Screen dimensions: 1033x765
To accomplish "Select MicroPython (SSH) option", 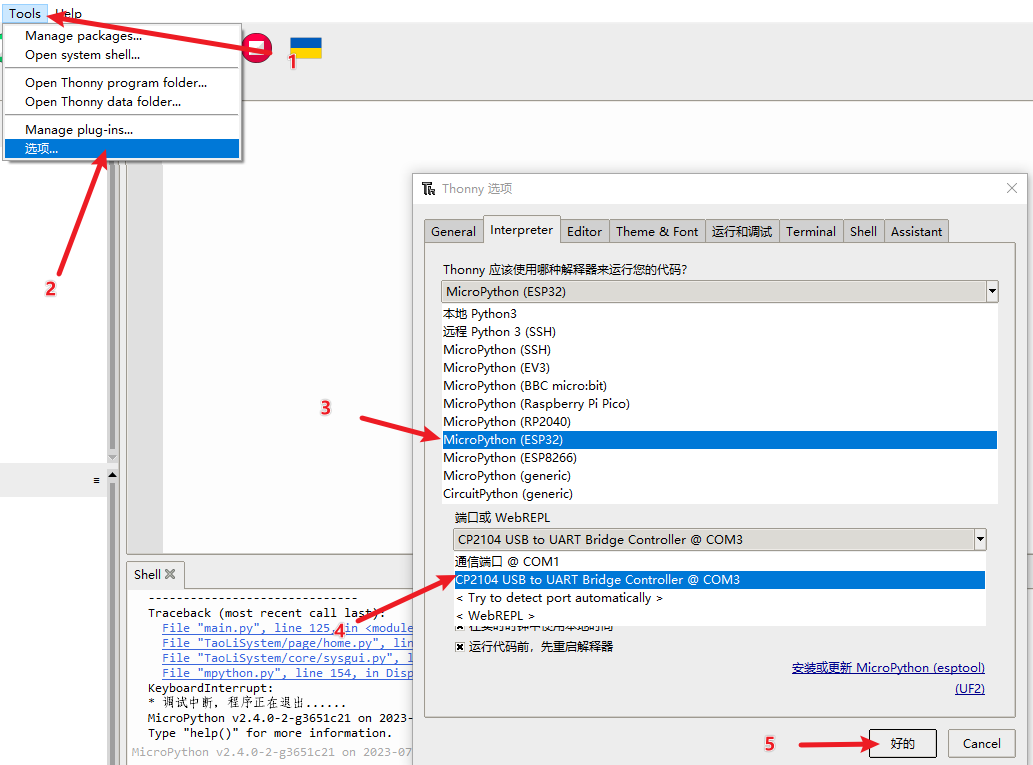I will pos(719,349).
